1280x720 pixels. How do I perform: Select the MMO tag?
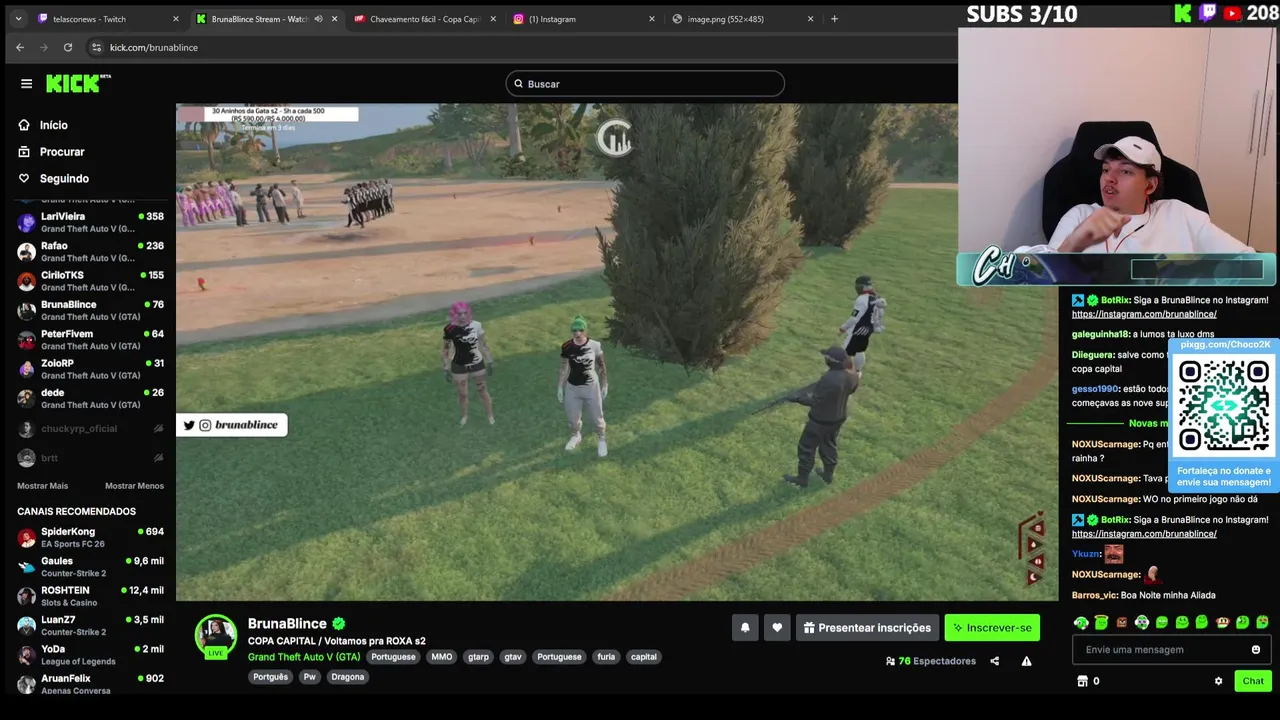click(x=442, y=657)
